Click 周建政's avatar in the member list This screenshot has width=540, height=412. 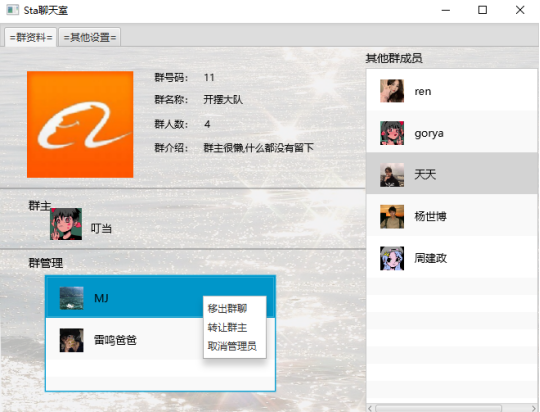(392, 258)
